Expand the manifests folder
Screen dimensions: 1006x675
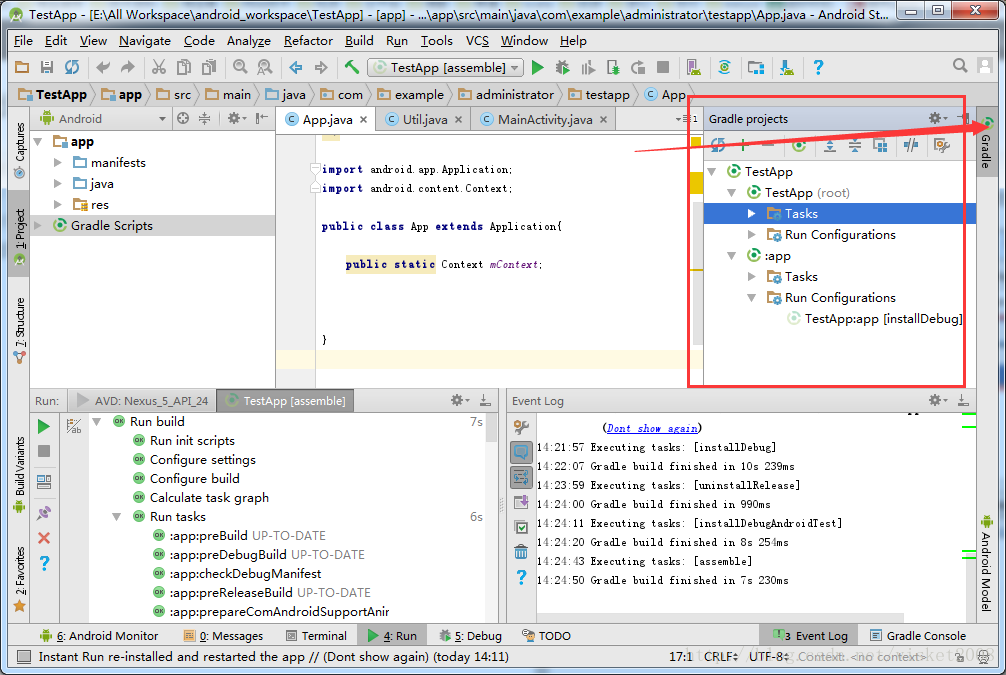[x=58, y=162]
